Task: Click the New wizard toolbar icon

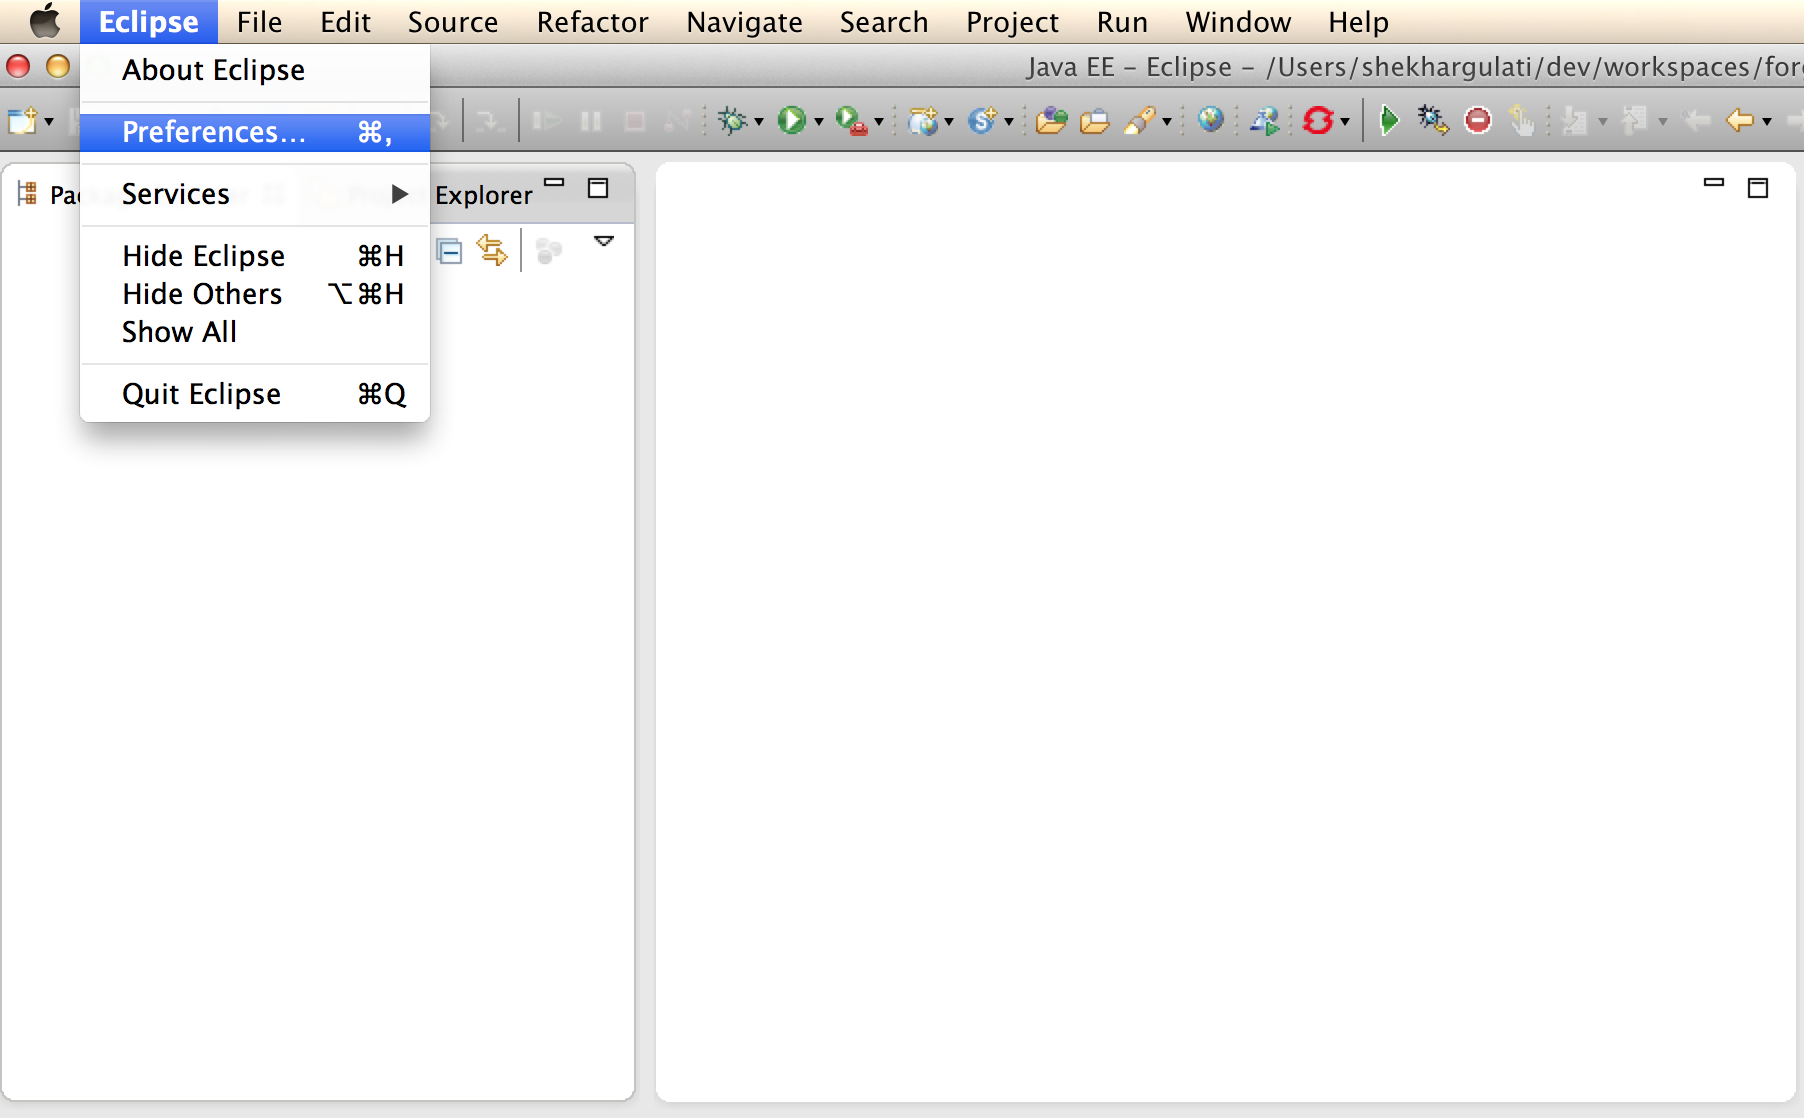Action: click(x=22, y=121)
